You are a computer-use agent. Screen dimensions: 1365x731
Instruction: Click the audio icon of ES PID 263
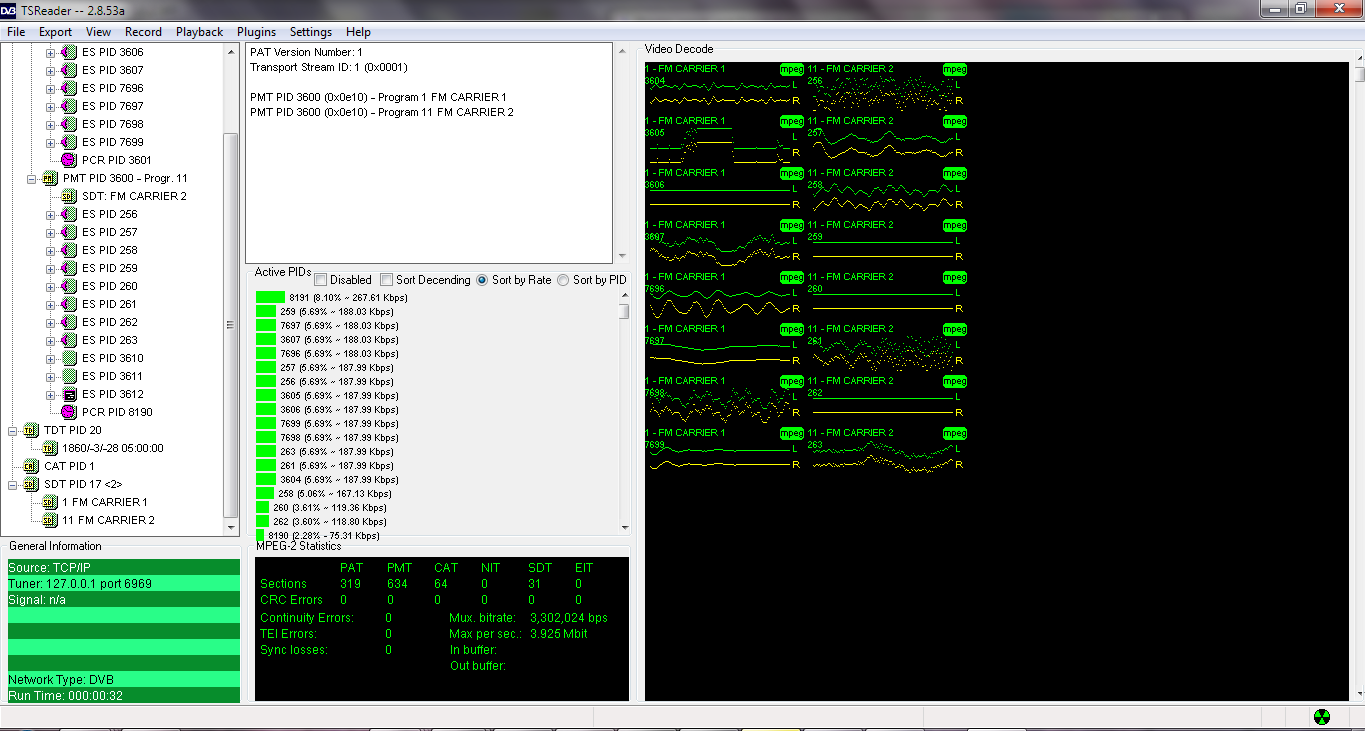click(x=68, y=340)
